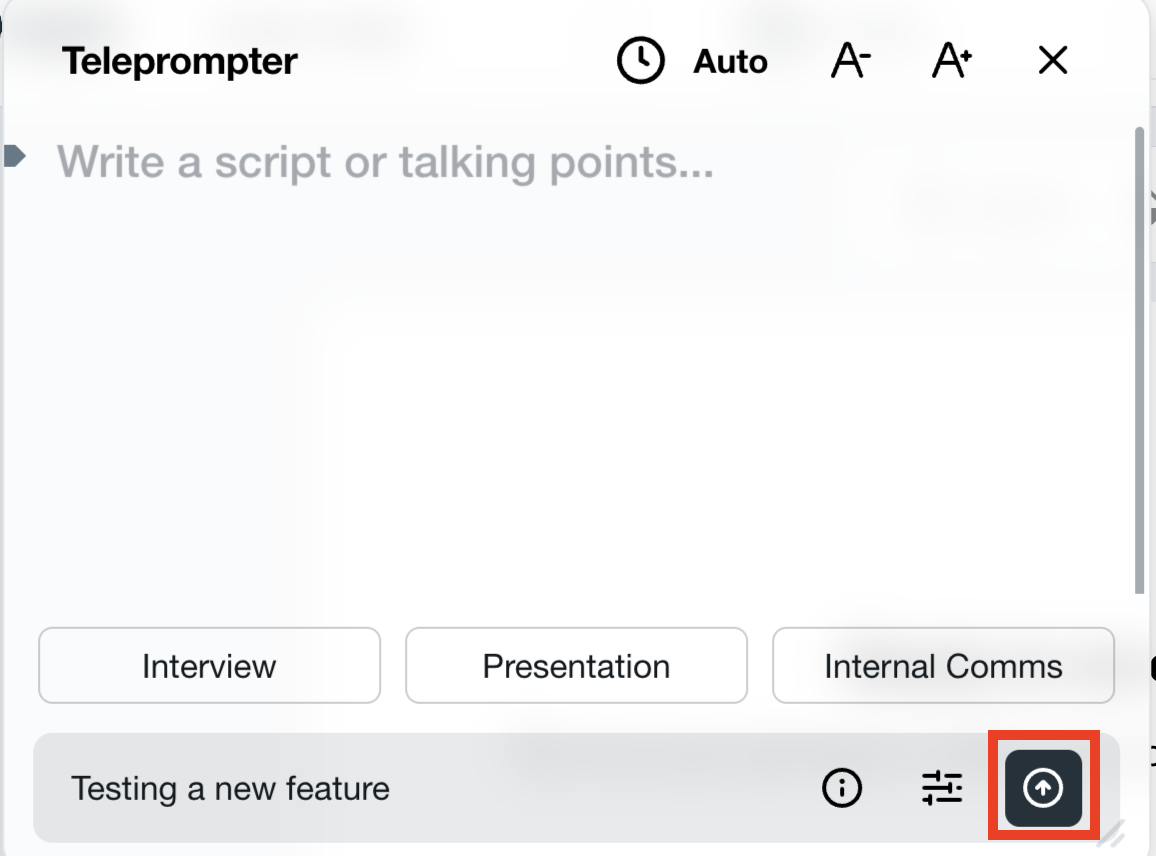Screen dimensions: 1156x856
Task: Click the script position marker arrow
Action: pyautogui.click(x=14, y=156)
